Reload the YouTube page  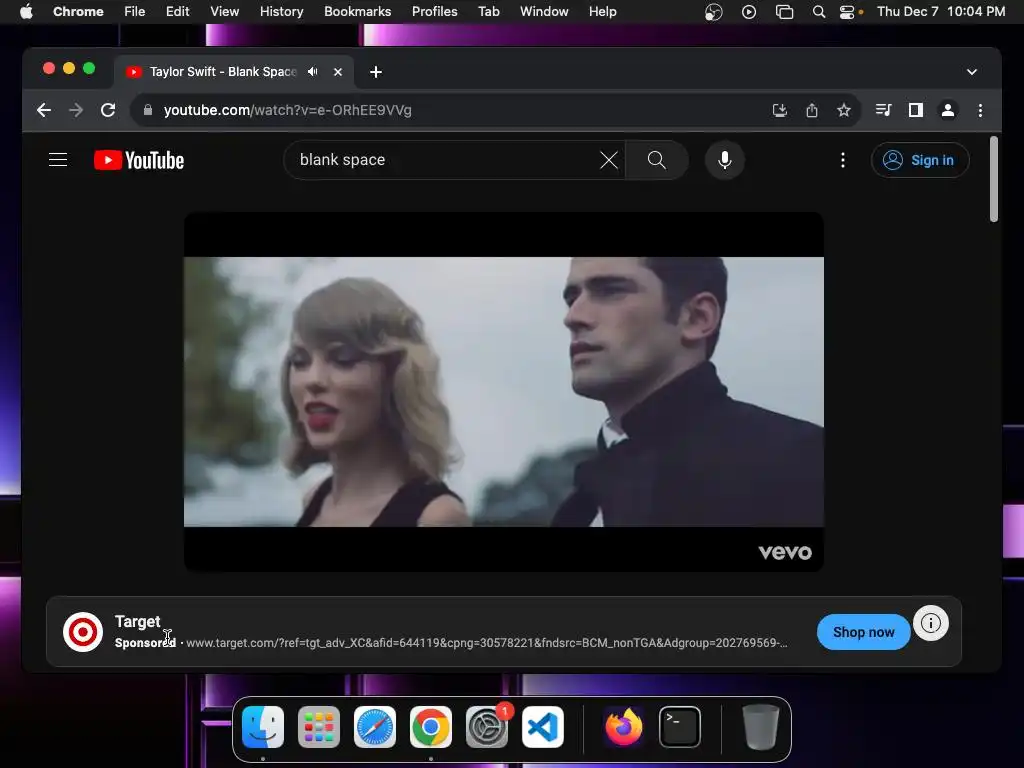[108, 110]
